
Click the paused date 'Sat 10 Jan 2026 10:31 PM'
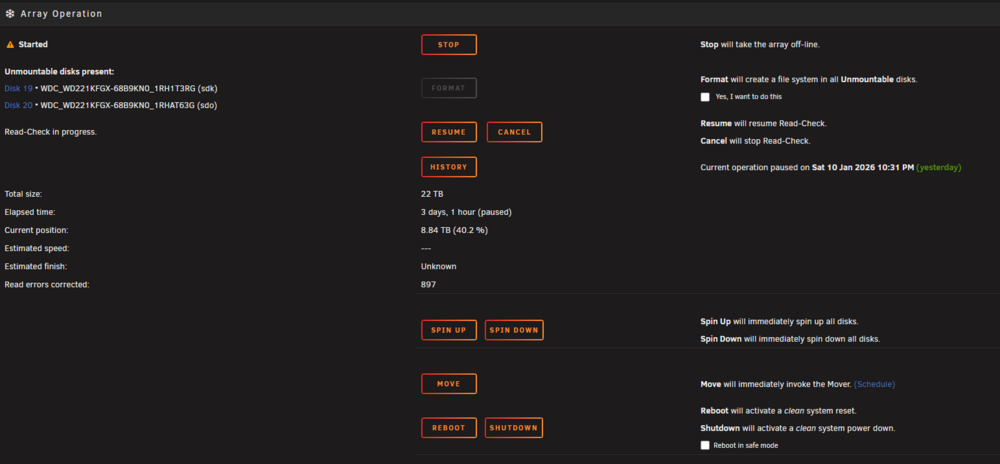(863, 168)
